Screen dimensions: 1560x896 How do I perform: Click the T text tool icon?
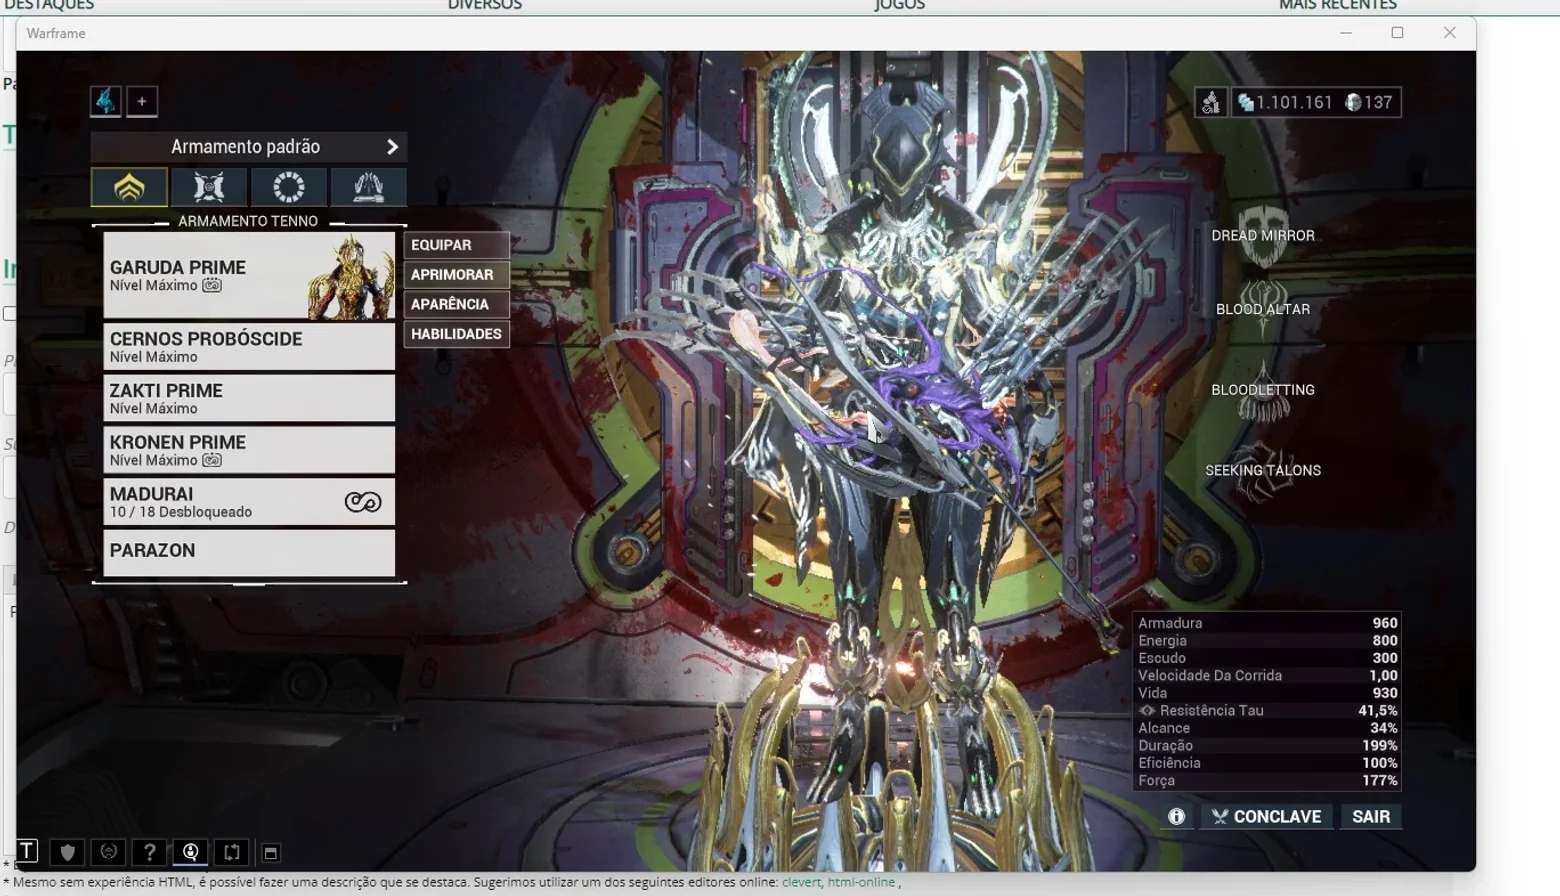coord(27,851)
